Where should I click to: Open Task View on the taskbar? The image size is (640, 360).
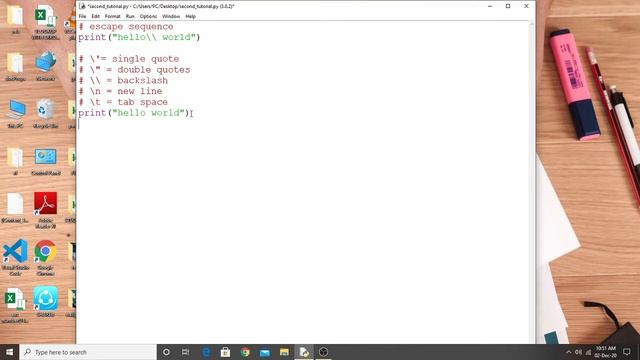tap(186, 352)
